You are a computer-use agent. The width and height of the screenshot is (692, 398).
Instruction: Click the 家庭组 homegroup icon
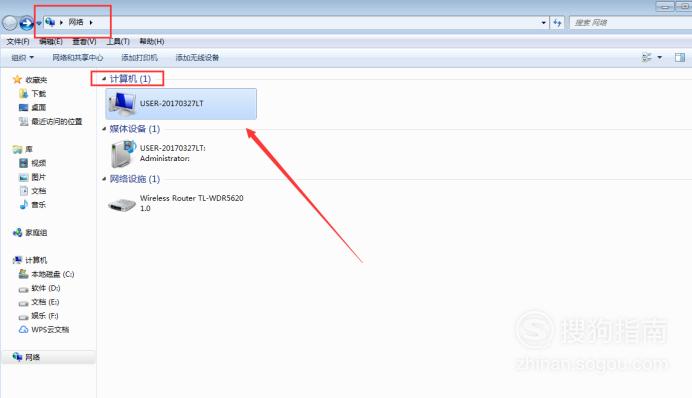[x=18, y=233]
